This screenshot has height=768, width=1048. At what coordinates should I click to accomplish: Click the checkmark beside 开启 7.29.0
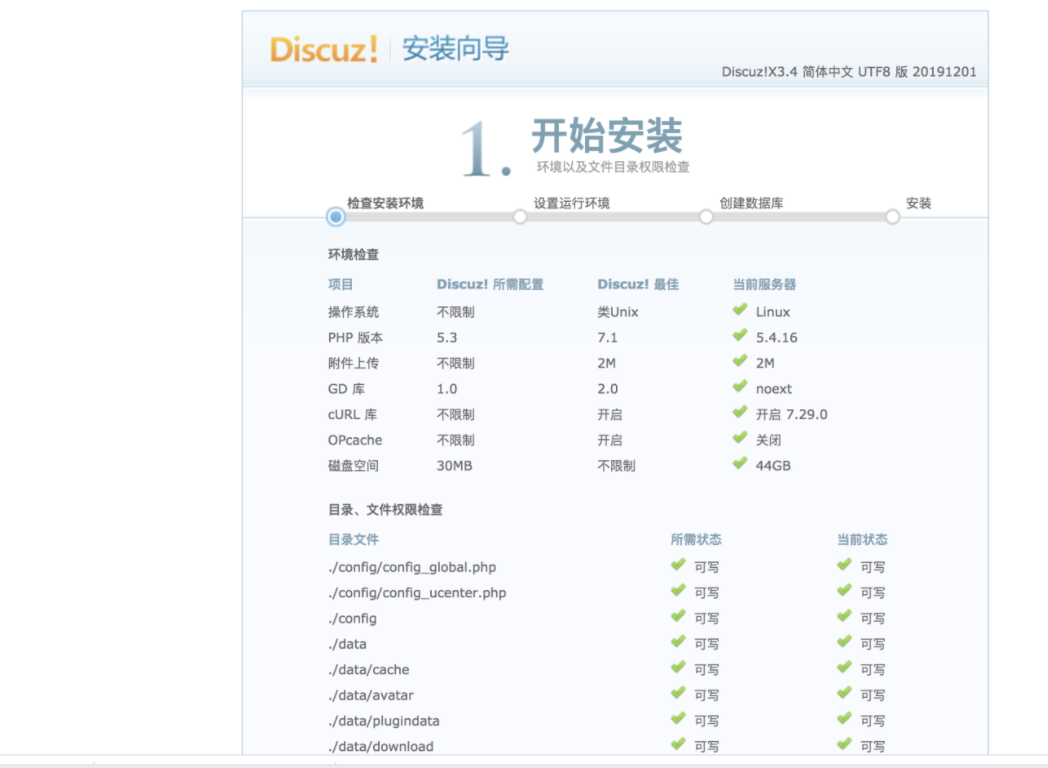click(x=740, y=412)
